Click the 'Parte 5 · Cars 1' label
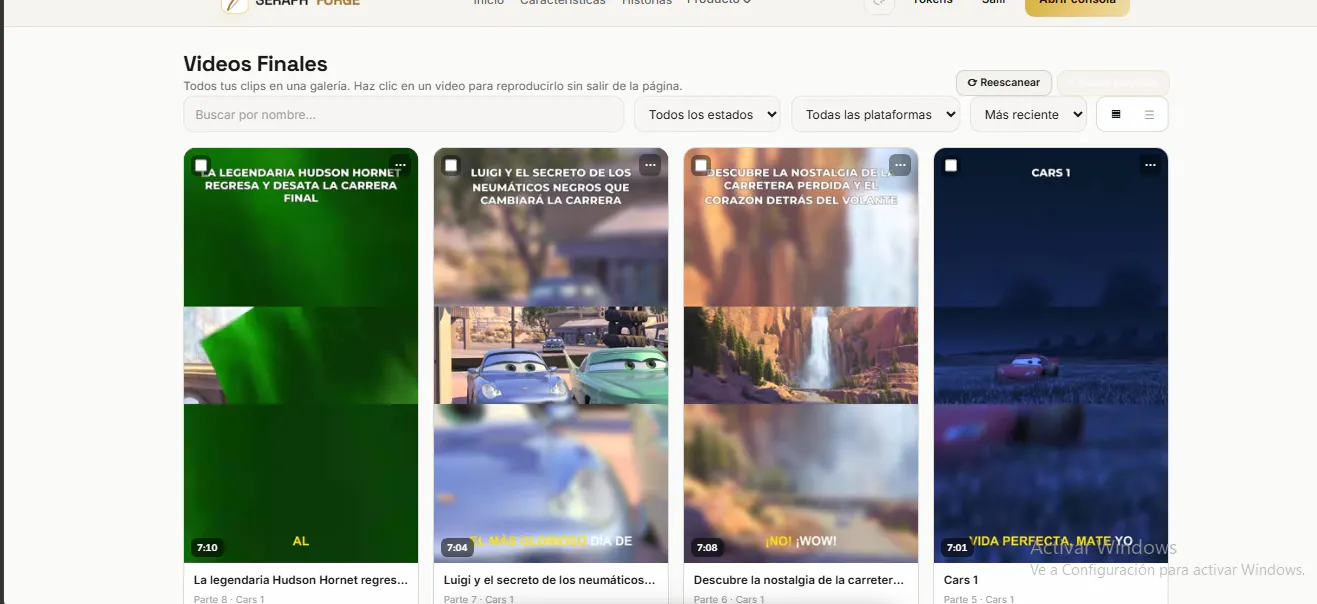Viewport: 1317px width, 604px height. click(x=979, y=599)
